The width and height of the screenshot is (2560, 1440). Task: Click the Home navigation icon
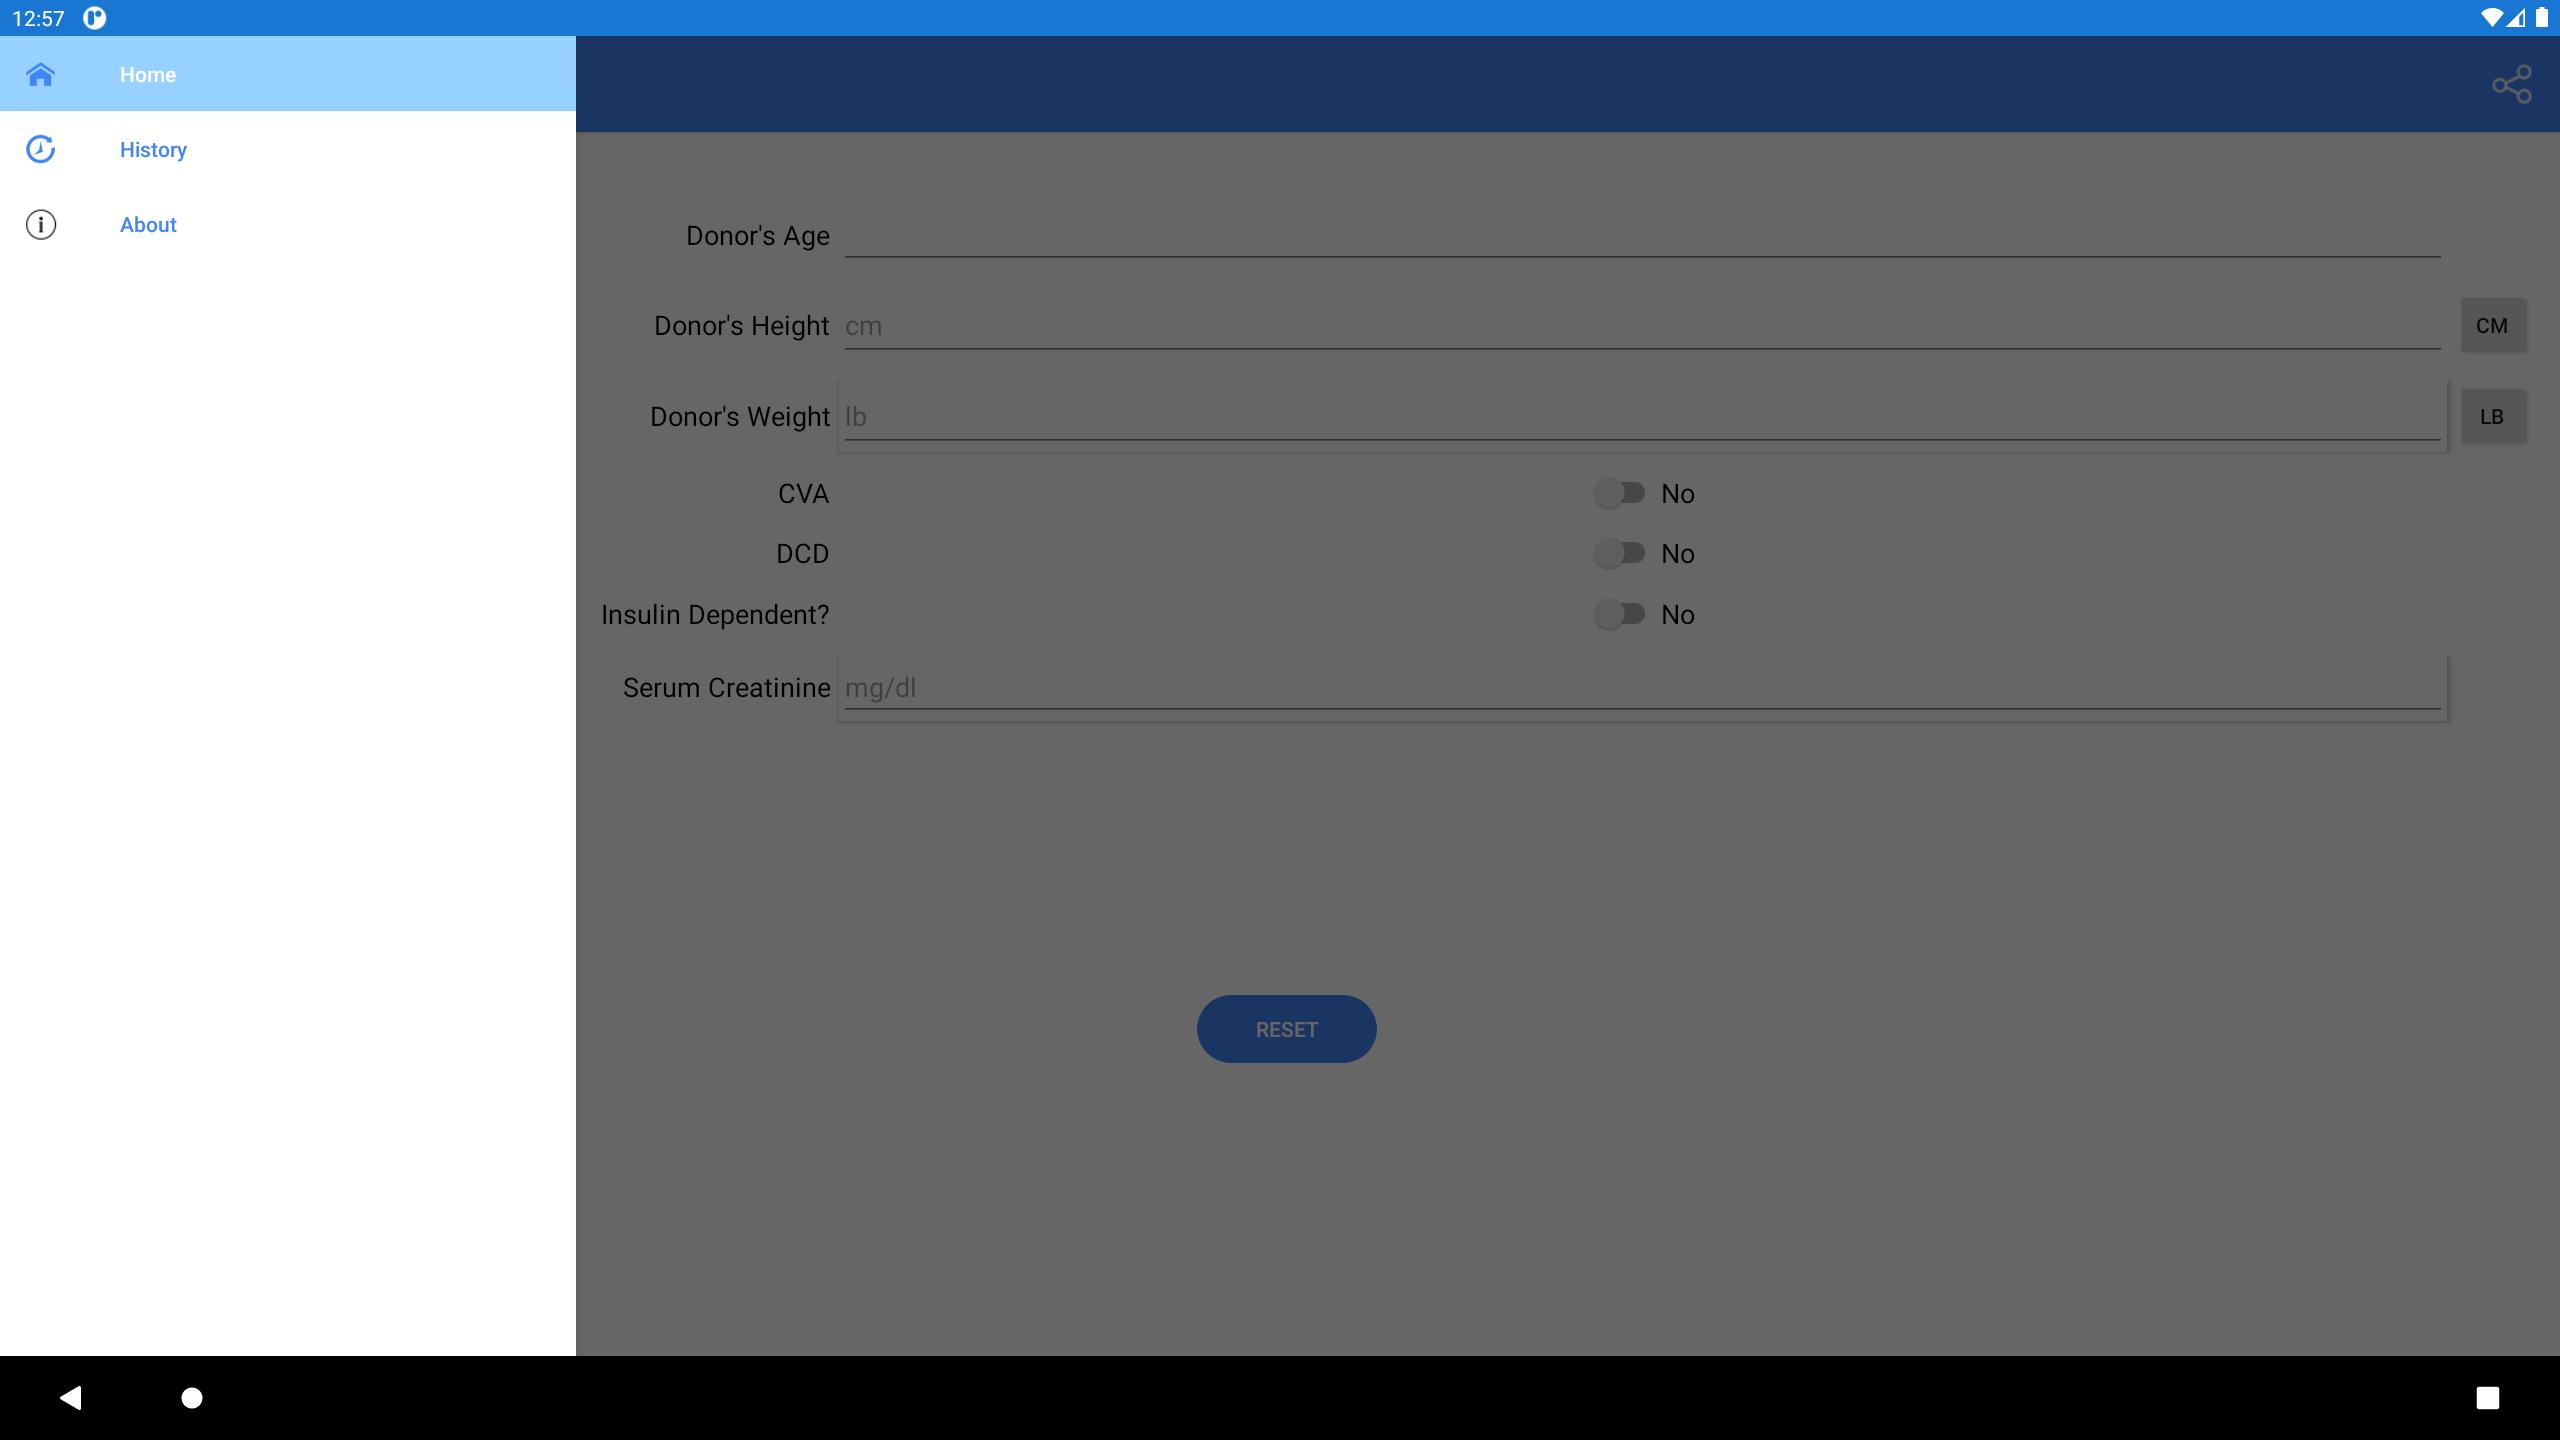click(39, 74)
